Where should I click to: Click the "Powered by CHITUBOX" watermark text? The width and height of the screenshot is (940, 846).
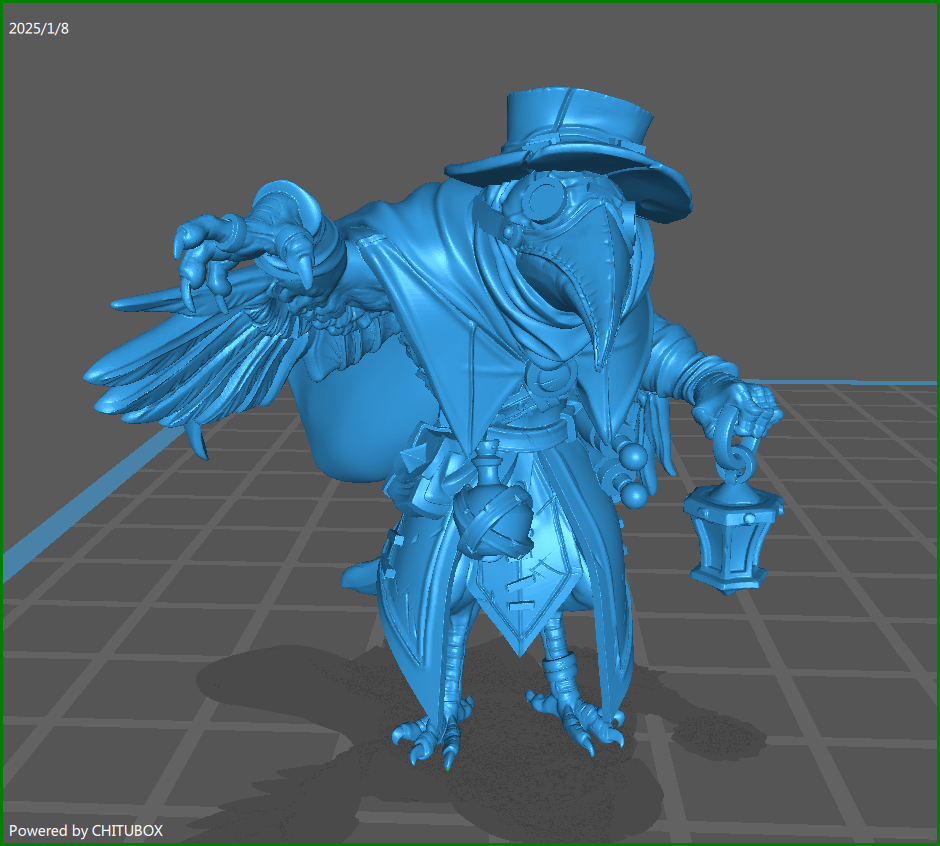point(86,830)
